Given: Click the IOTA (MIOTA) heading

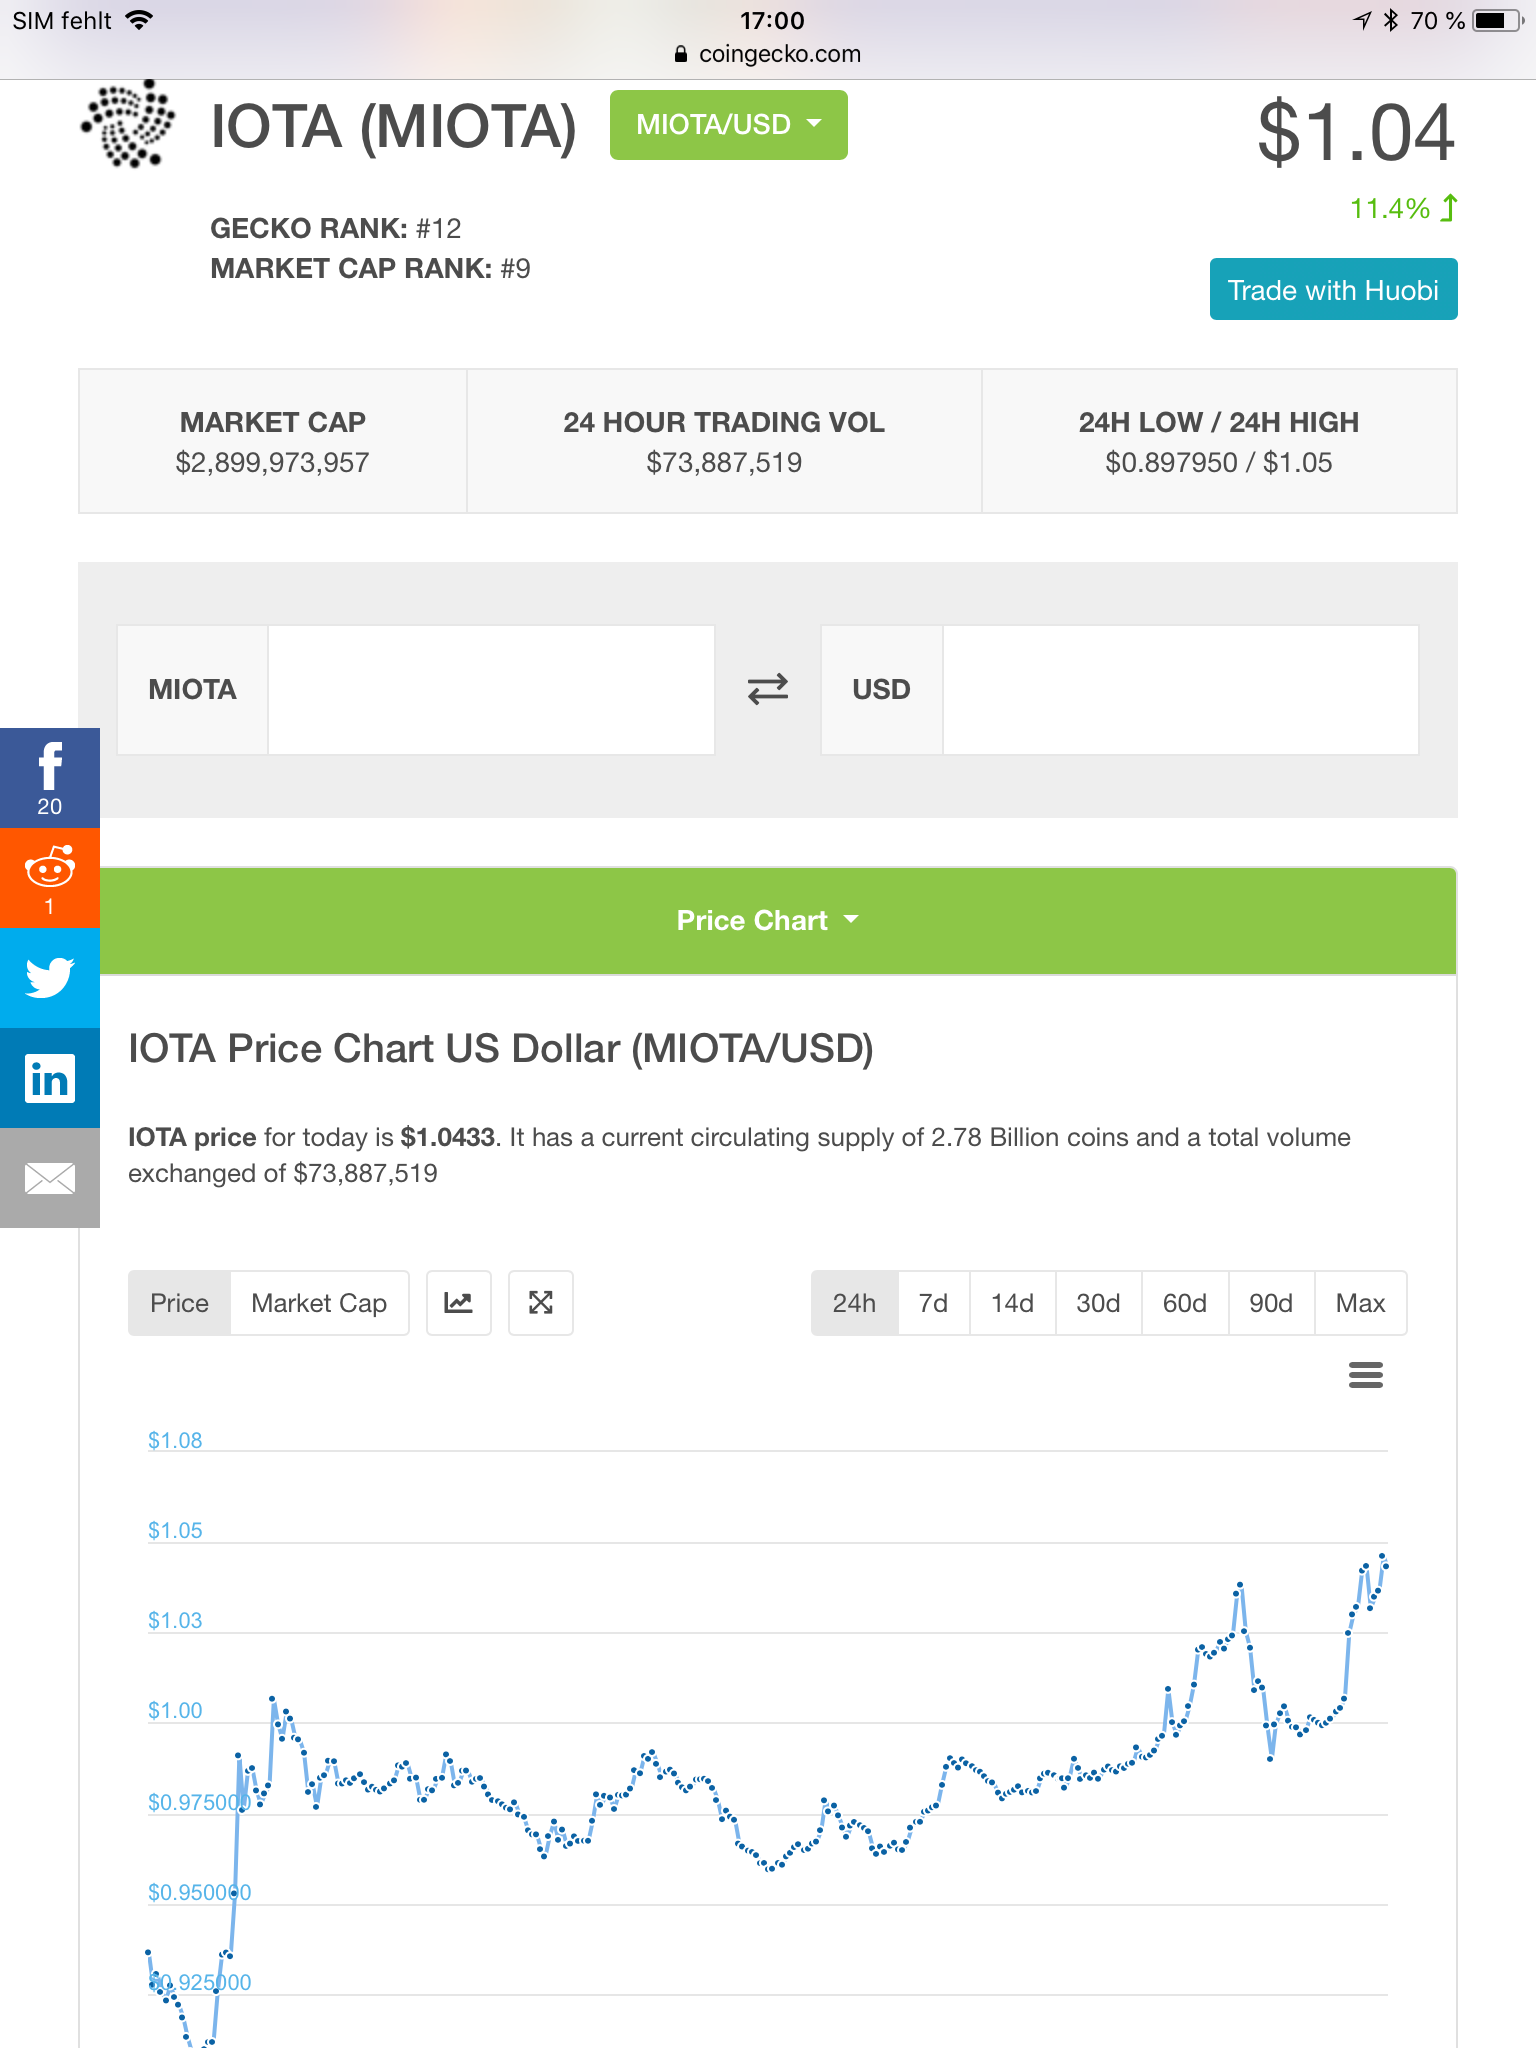Looking at the screenshot, I should pyautogui.click(x=394, y=127).
